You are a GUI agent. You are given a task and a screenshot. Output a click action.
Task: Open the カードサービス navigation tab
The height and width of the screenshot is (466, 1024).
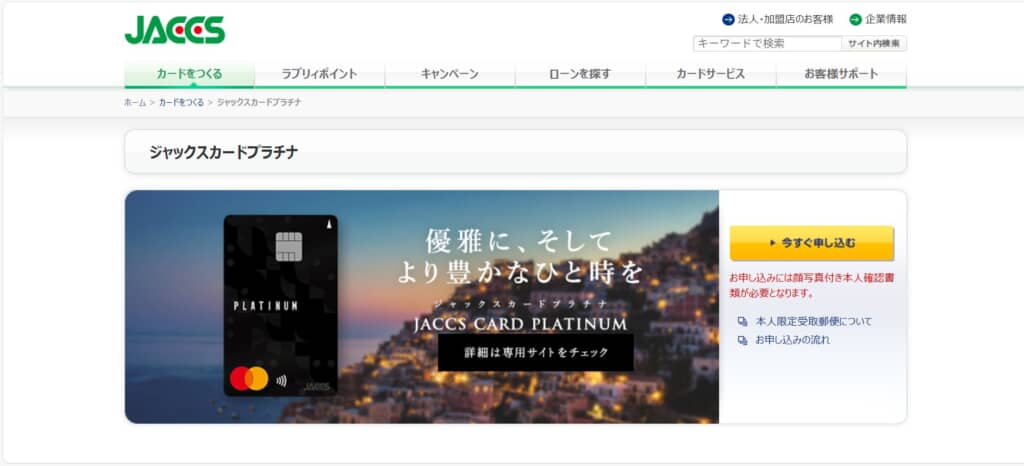(x=710, y=74)
